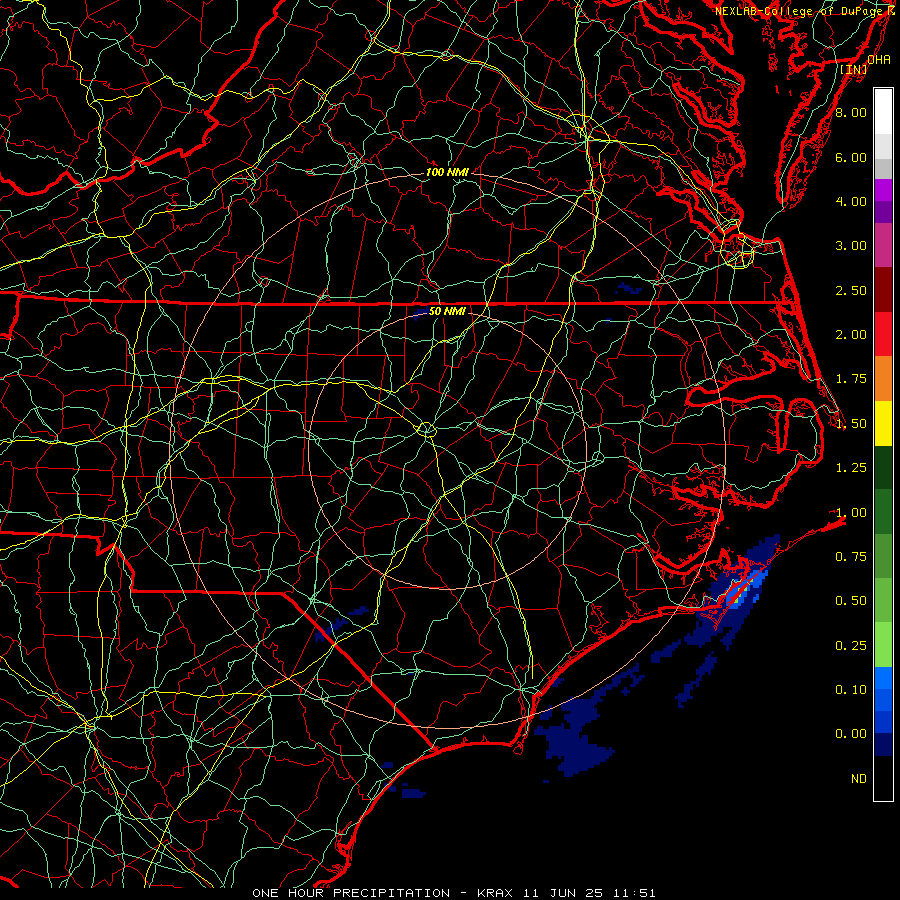
Task: Pick the darkest green swatch beside 1.25
Action: (x=883, y=467)
